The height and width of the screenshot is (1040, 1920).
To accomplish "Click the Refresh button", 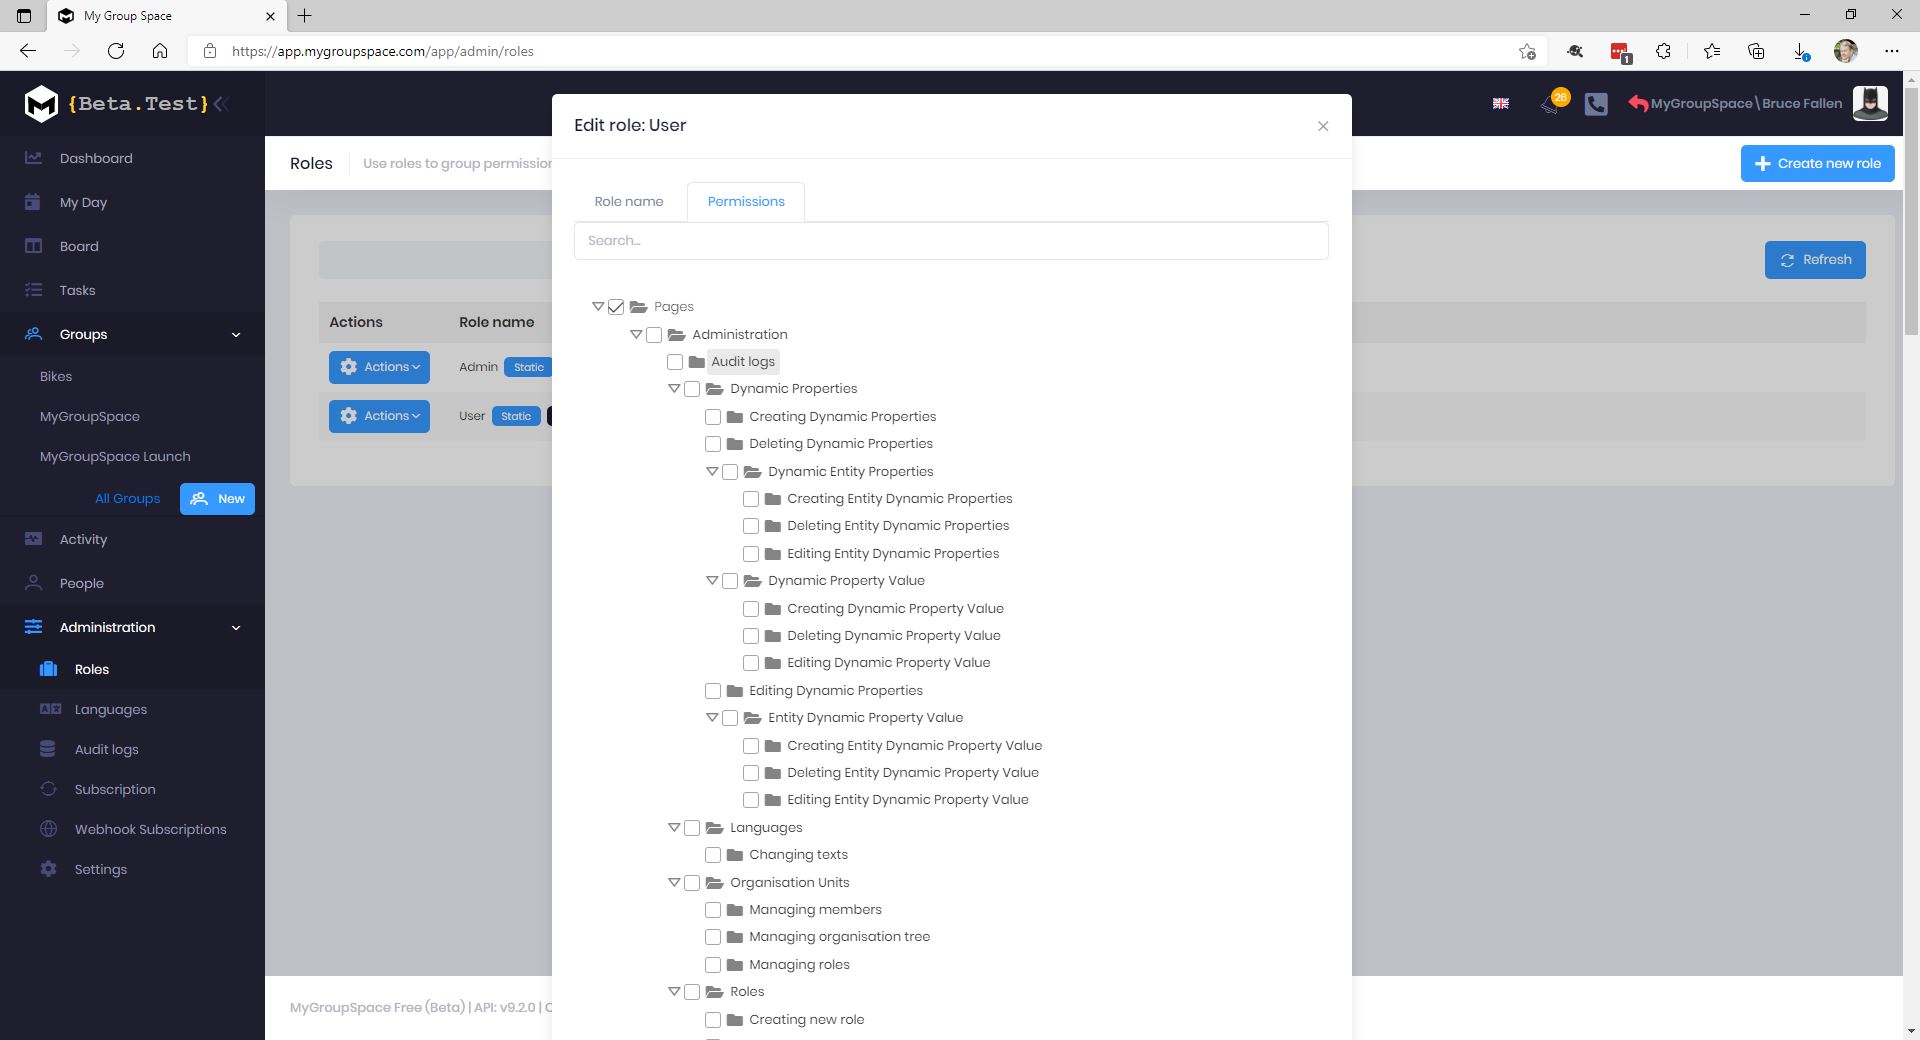I will coord(1815,260).
